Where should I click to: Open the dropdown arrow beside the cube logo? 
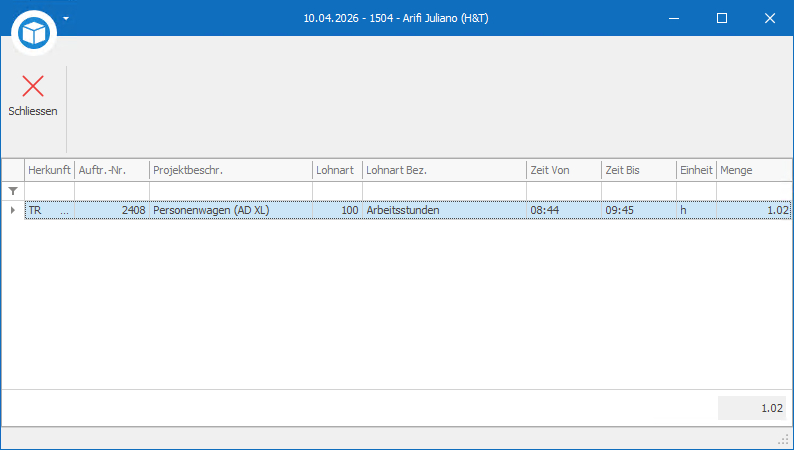pos(66,19)
